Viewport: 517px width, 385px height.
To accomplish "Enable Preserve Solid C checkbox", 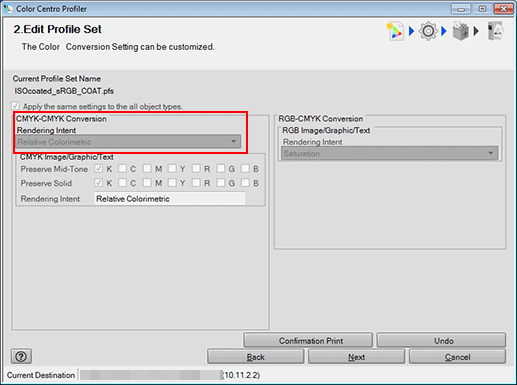I will pos(122,183).
